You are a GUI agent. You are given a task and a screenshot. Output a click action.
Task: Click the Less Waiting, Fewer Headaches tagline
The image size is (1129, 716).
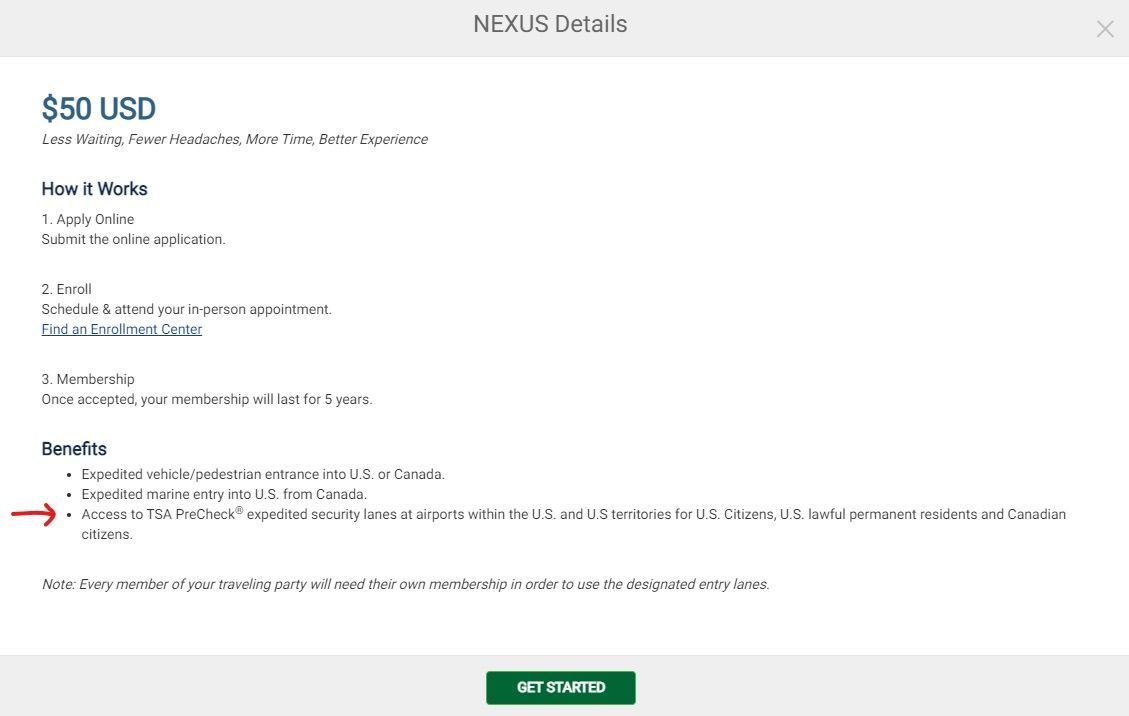coord(235,139)
